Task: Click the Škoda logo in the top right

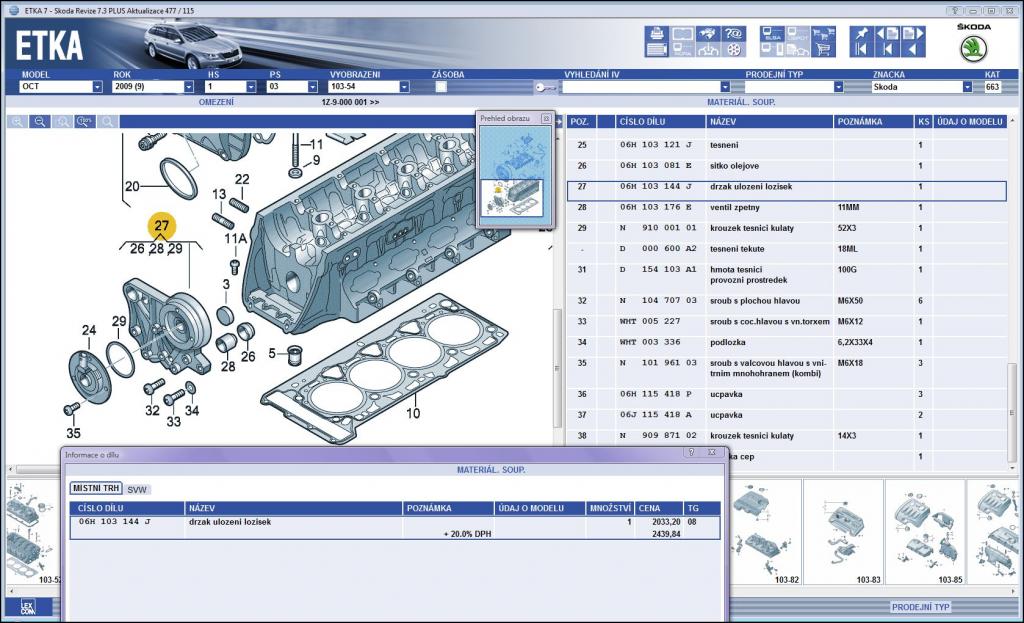Action: [x=973, y=49]
